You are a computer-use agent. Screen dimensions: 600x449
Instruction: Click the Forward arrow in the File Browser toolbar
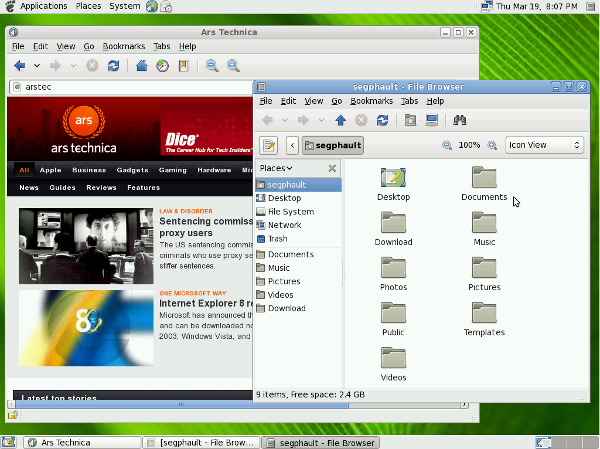click(x=303, y=121)
